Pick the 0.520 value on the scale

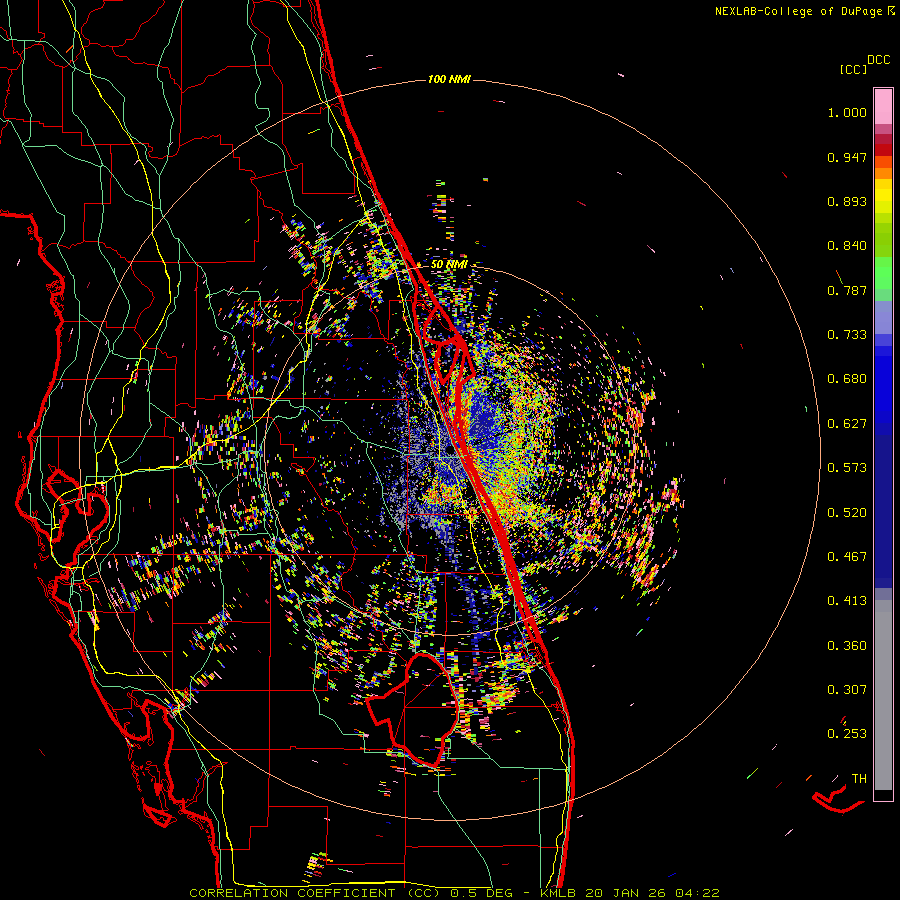[x=847, y=513]
